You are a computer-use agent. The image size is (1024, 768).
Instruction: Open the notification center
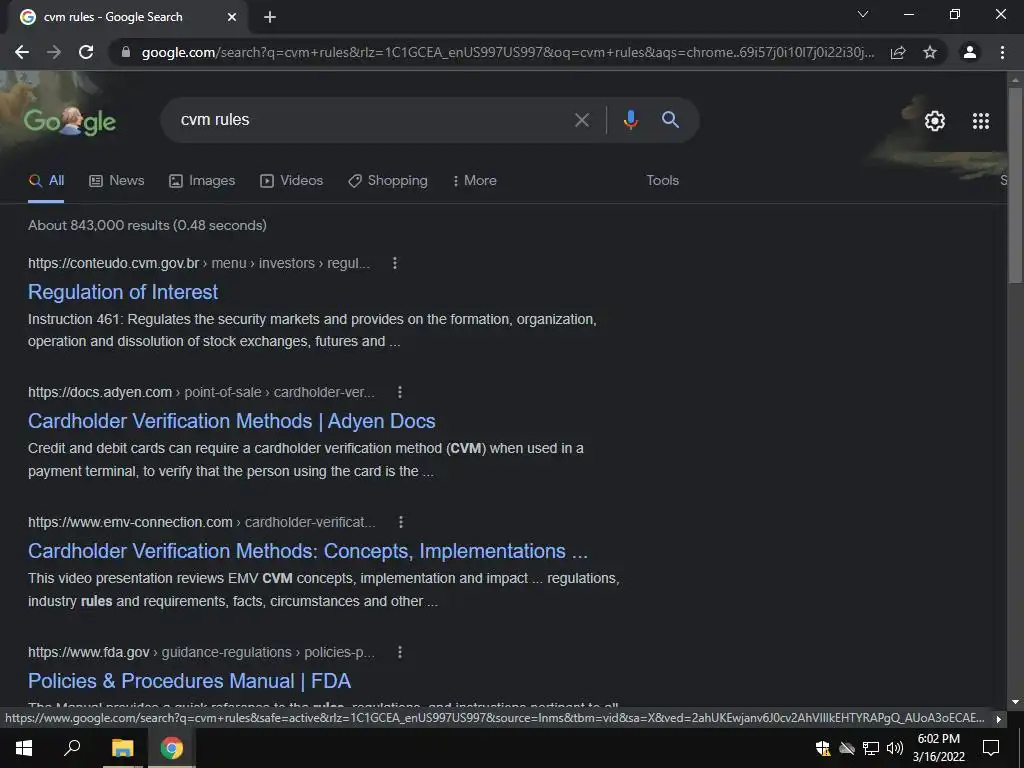click(x=991, y=748)
